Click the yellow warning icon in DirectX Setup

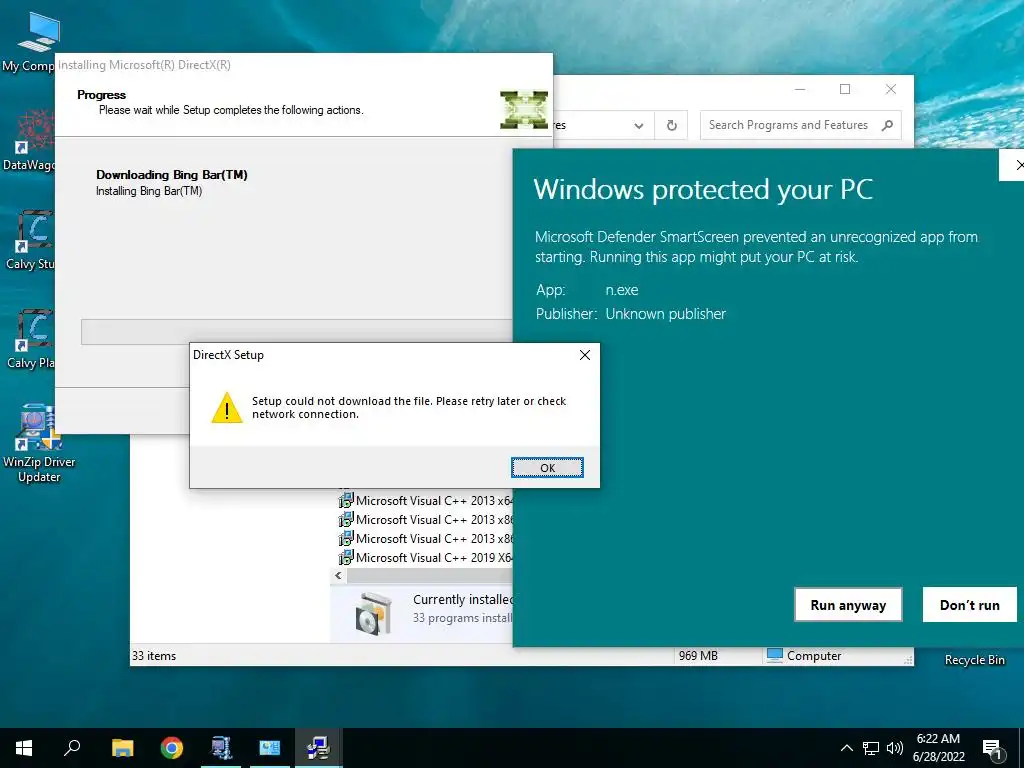(x=227, y=408)
